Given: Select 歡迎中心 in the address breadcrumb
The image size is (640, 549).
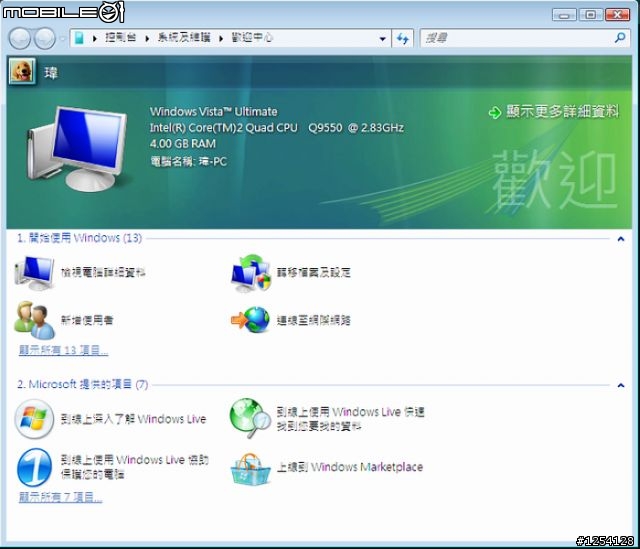Looking at the screenshot, I should (252, 38).
